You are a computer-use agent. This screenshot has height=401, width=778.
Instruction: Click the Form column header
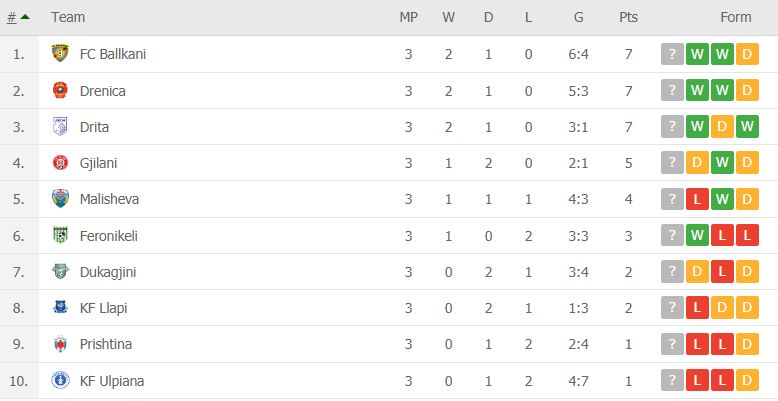(736, 17)
